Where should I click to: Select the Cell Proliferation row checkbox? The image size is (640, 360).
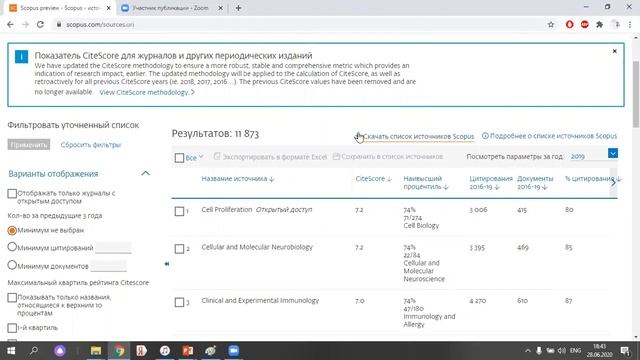179,211
